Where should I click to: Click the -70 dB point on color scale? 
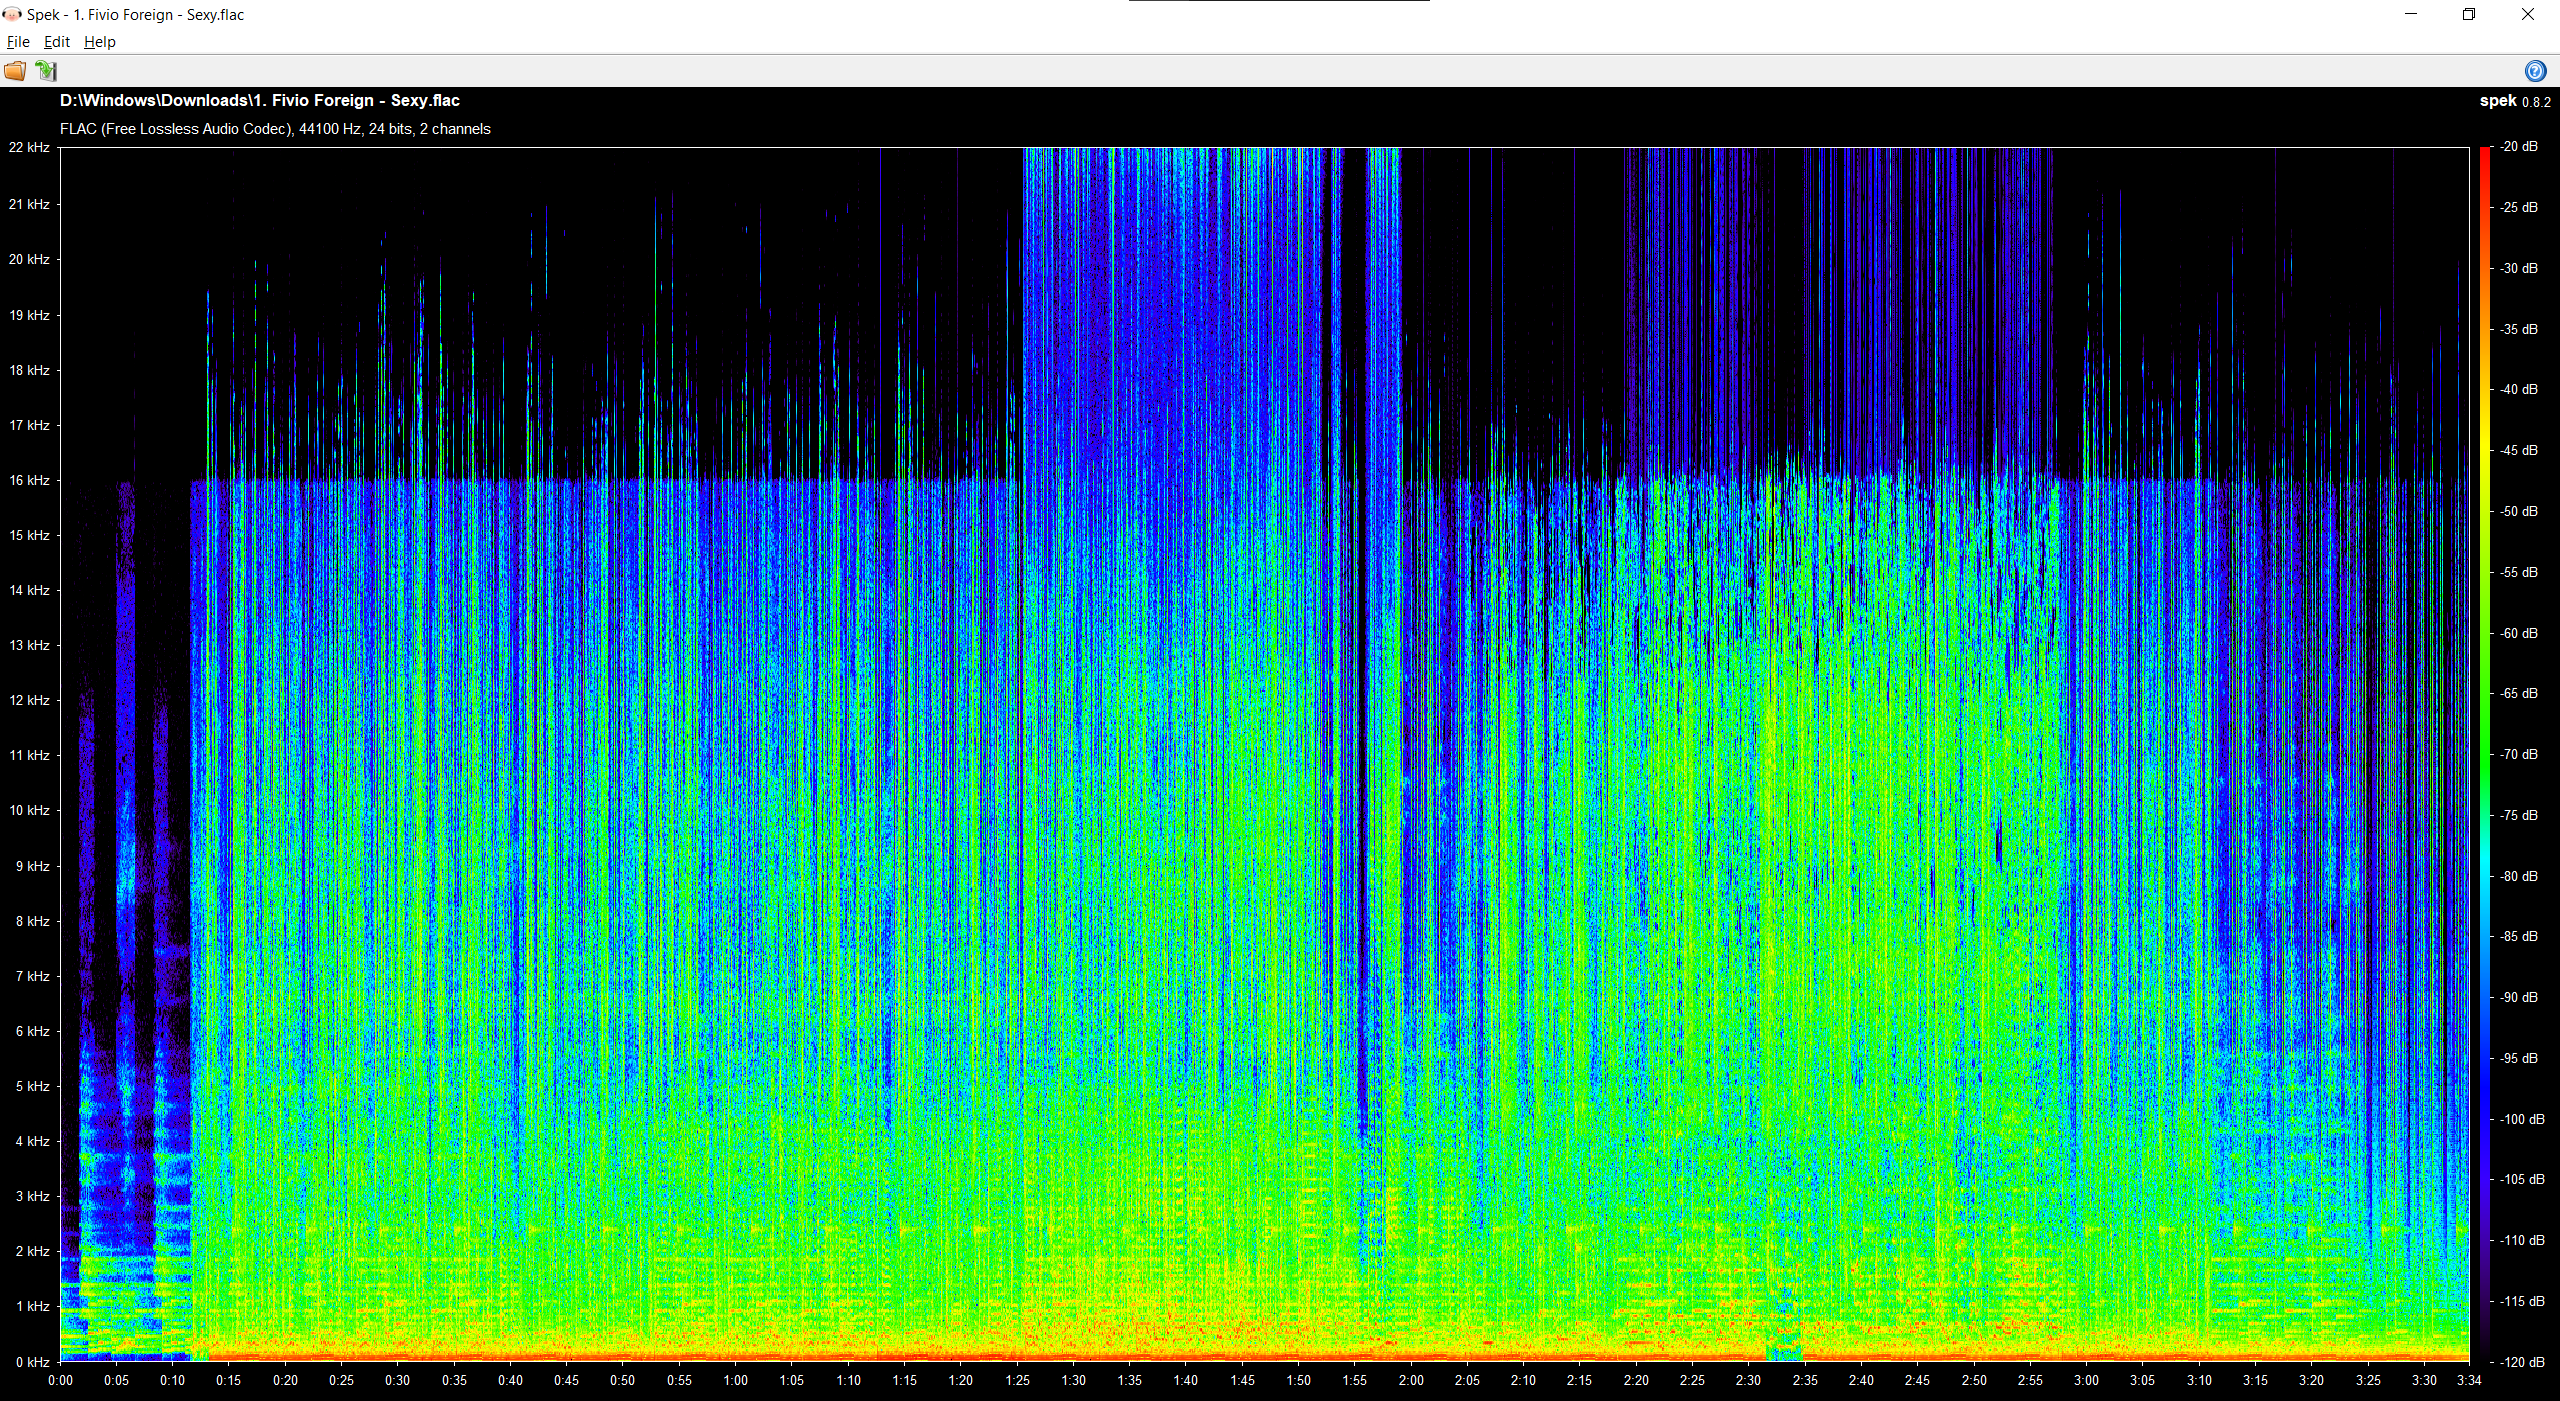coord(2485,754)
